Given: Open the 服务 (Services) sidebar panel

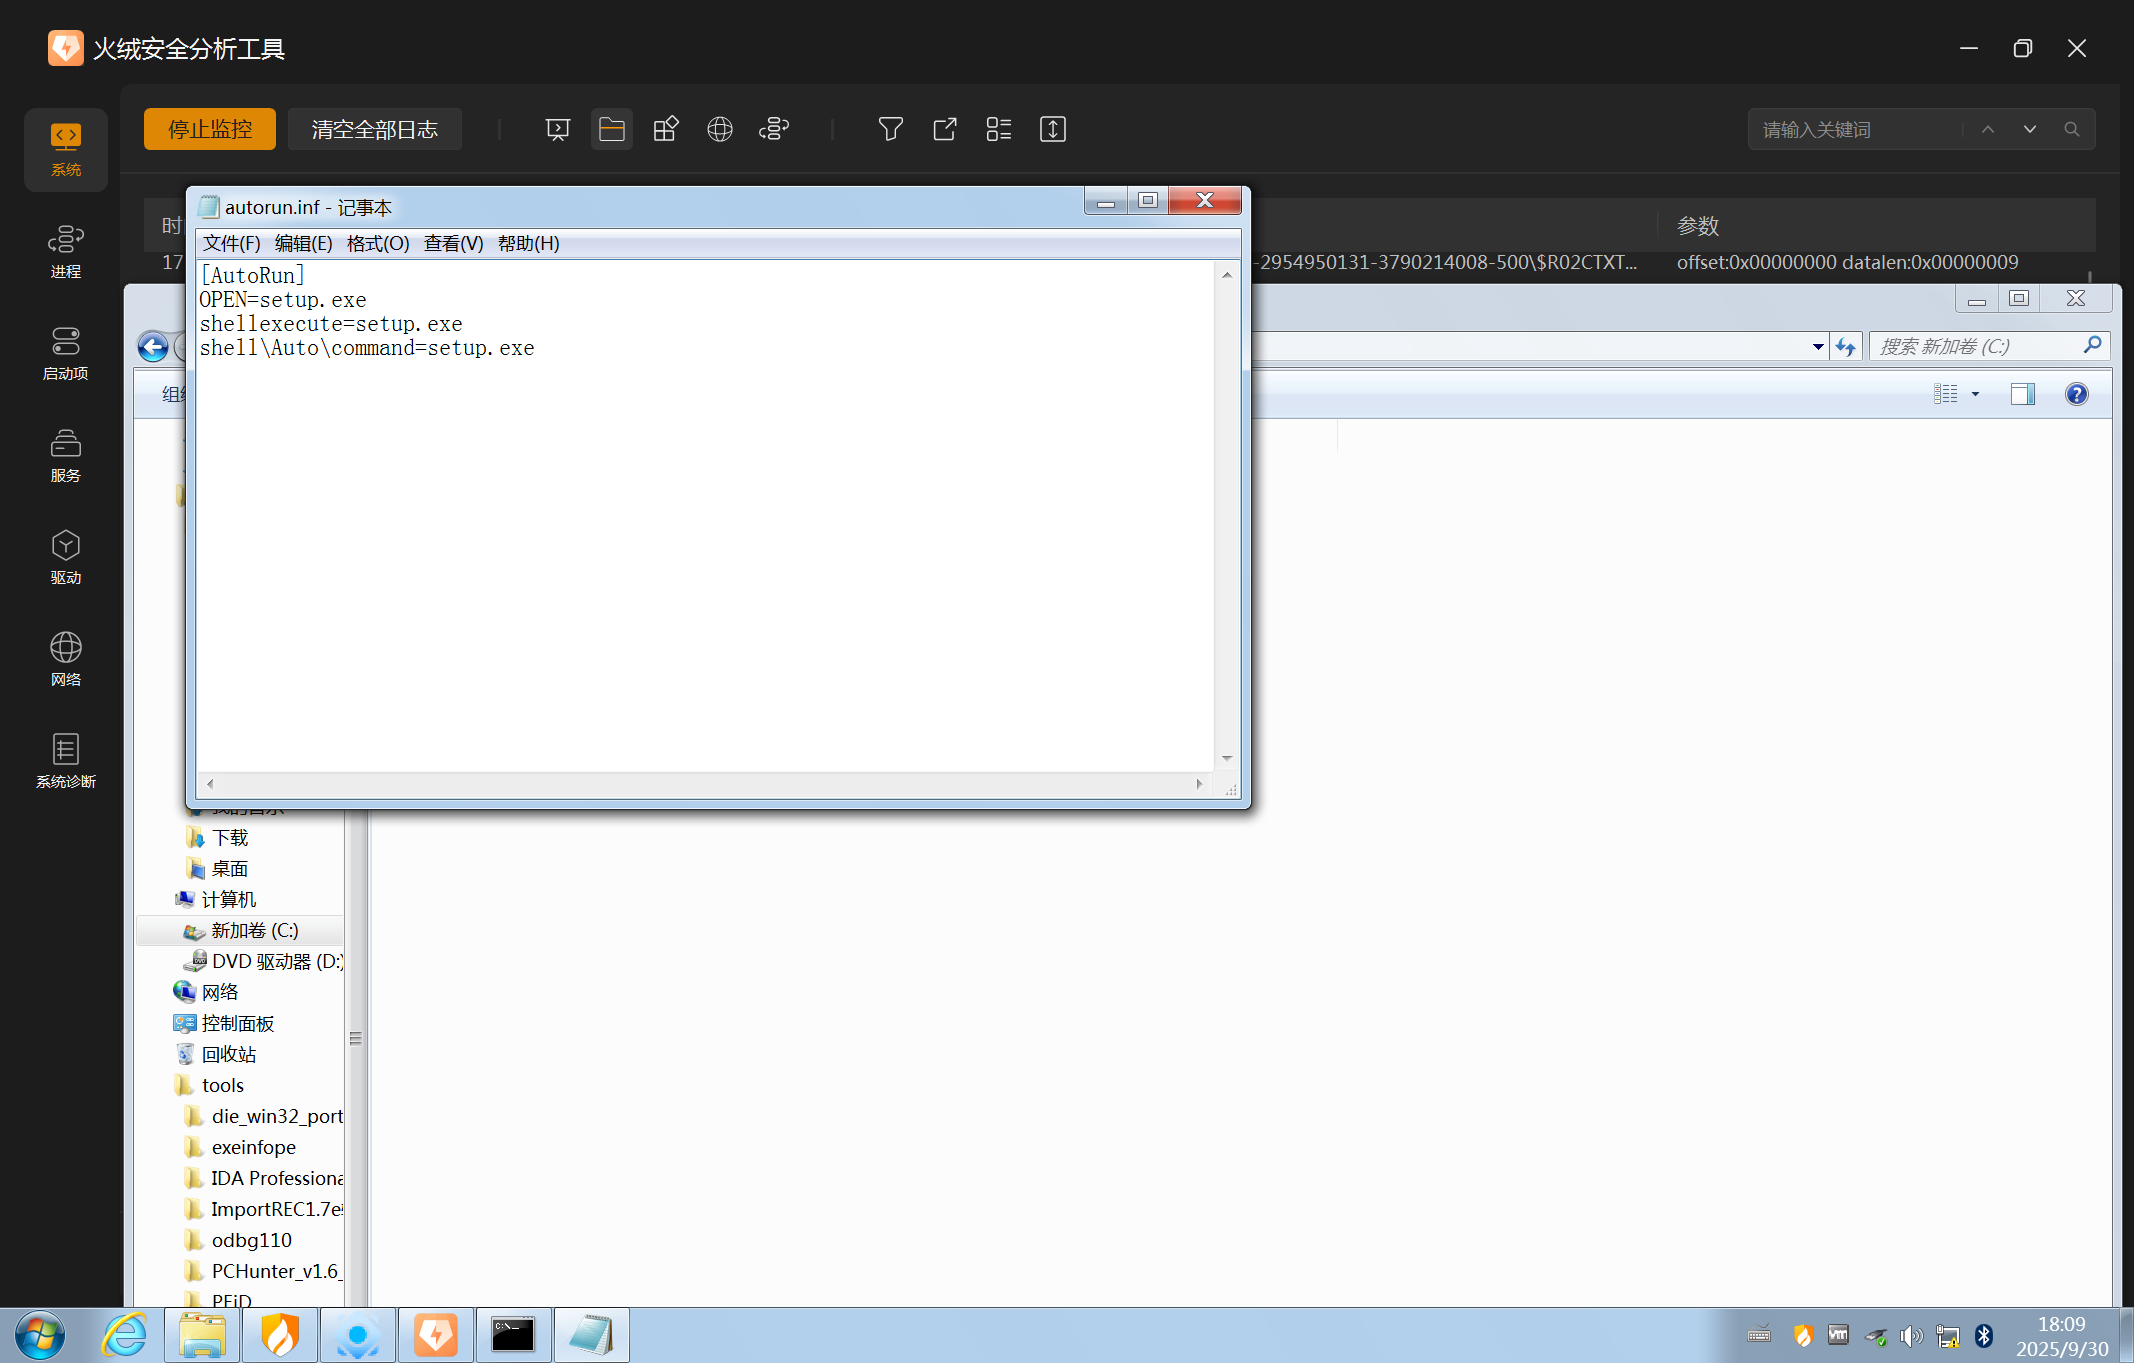Looking at the screenshot, I should tap(66, 455).
